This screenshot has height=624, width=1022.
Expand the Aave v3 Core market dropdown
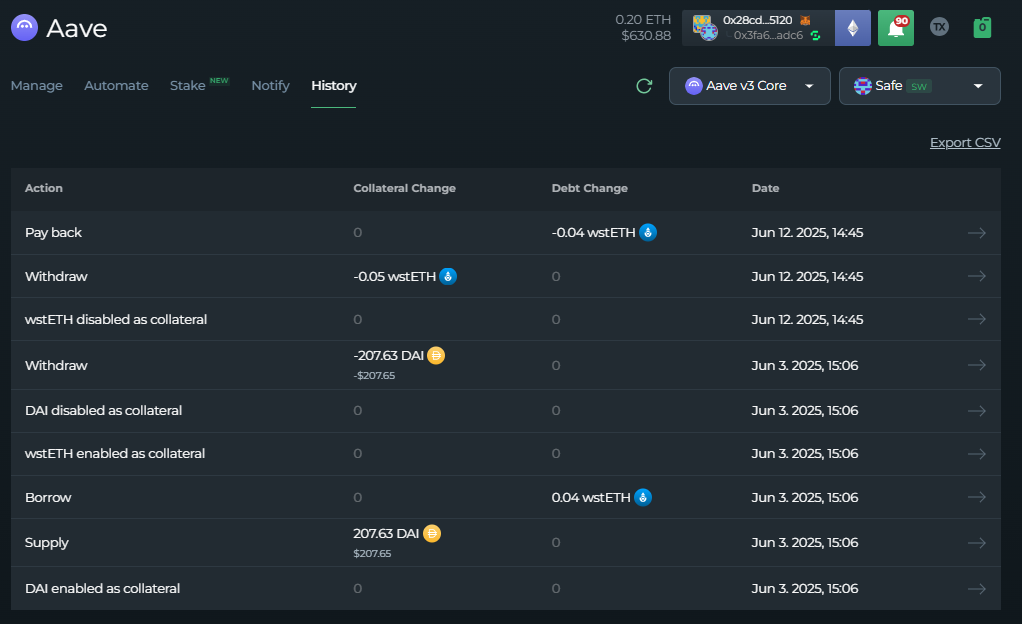pos(749,86)
